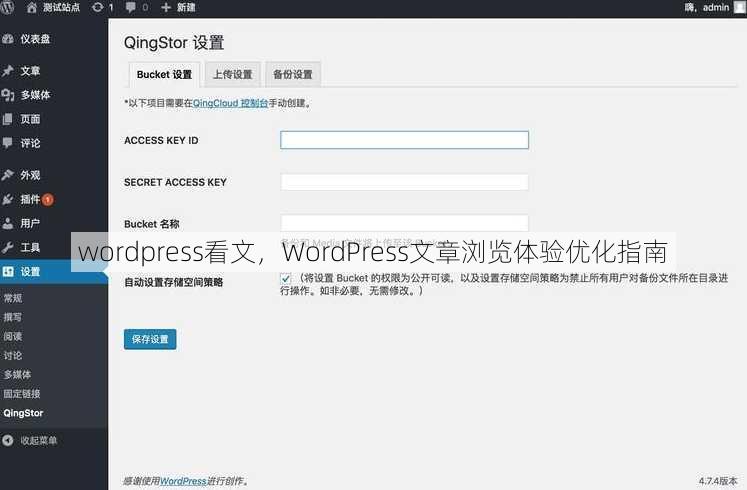This screenshot has height=490, width=747.
Task: Click the 收起菜单 collapse arrow icon
Action: tap(8, 440)
